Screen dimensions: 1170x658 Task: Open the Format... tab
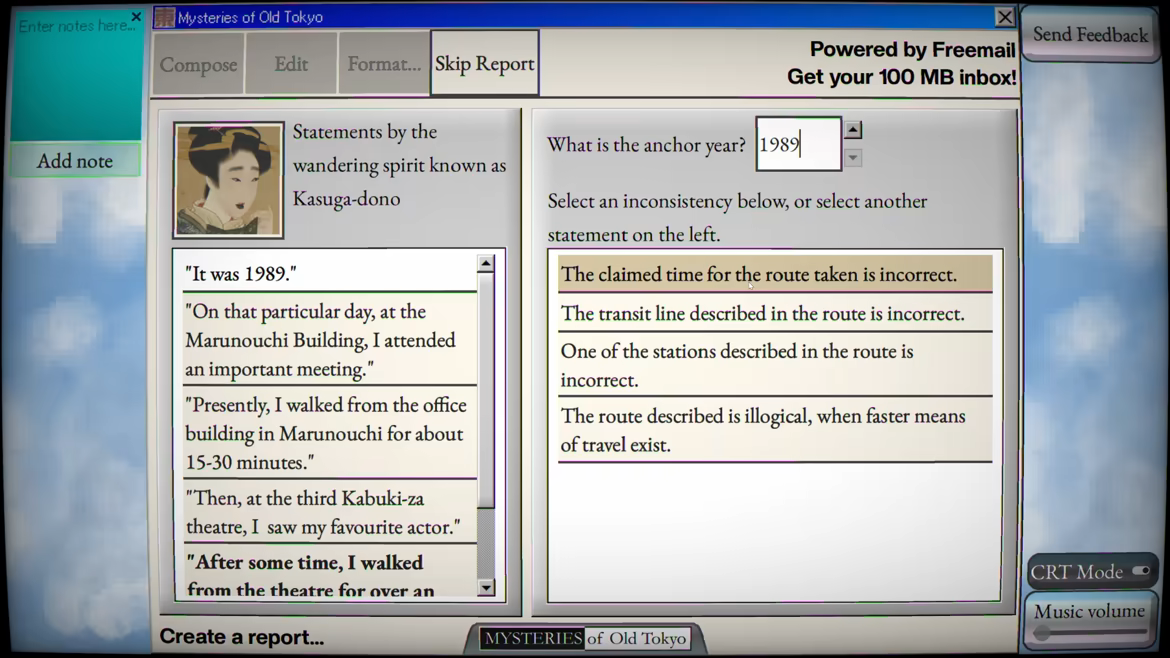pyautogui.click(x=384, y=64)
